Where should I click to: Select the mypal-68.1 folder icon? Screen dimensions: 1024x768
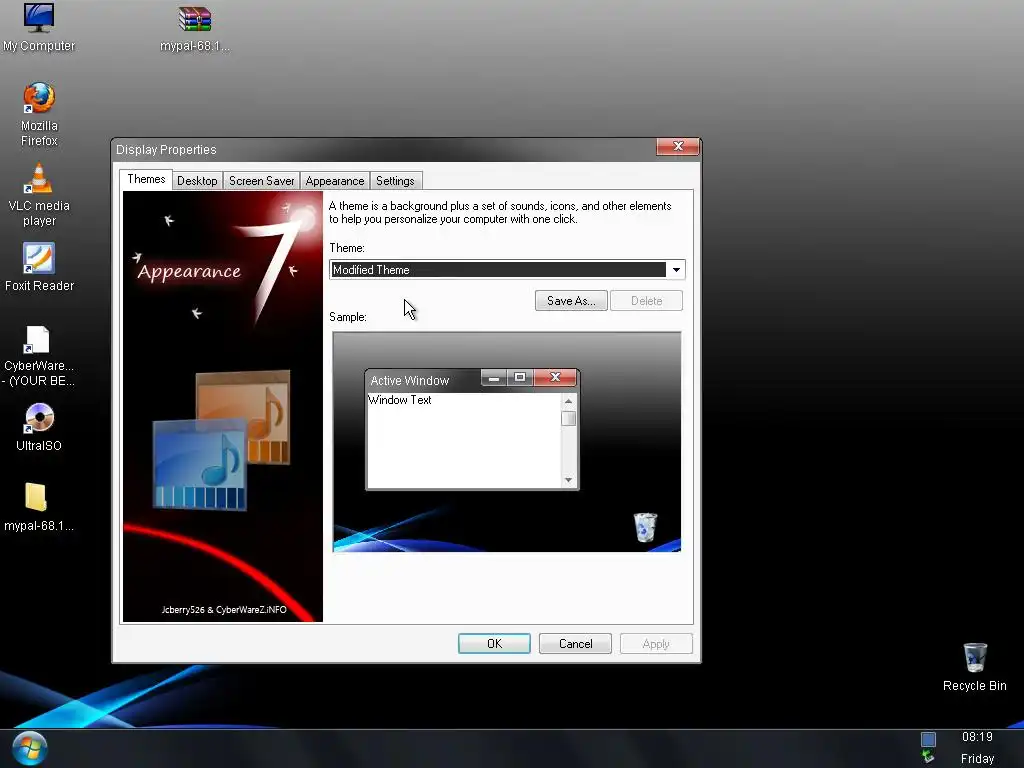pyautogui.click(x=39, y=507)
